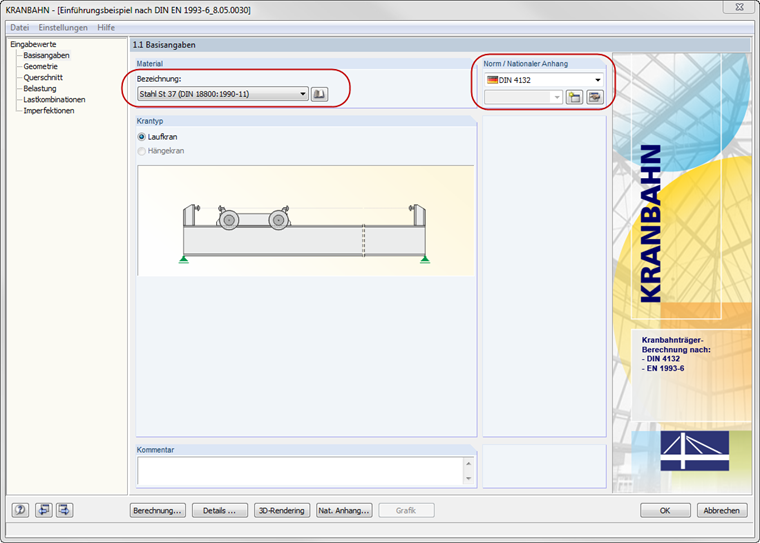This screenshot has height=543, width=760.
Task: Go to previous input table icon
Action: click(x=44, y=510)
